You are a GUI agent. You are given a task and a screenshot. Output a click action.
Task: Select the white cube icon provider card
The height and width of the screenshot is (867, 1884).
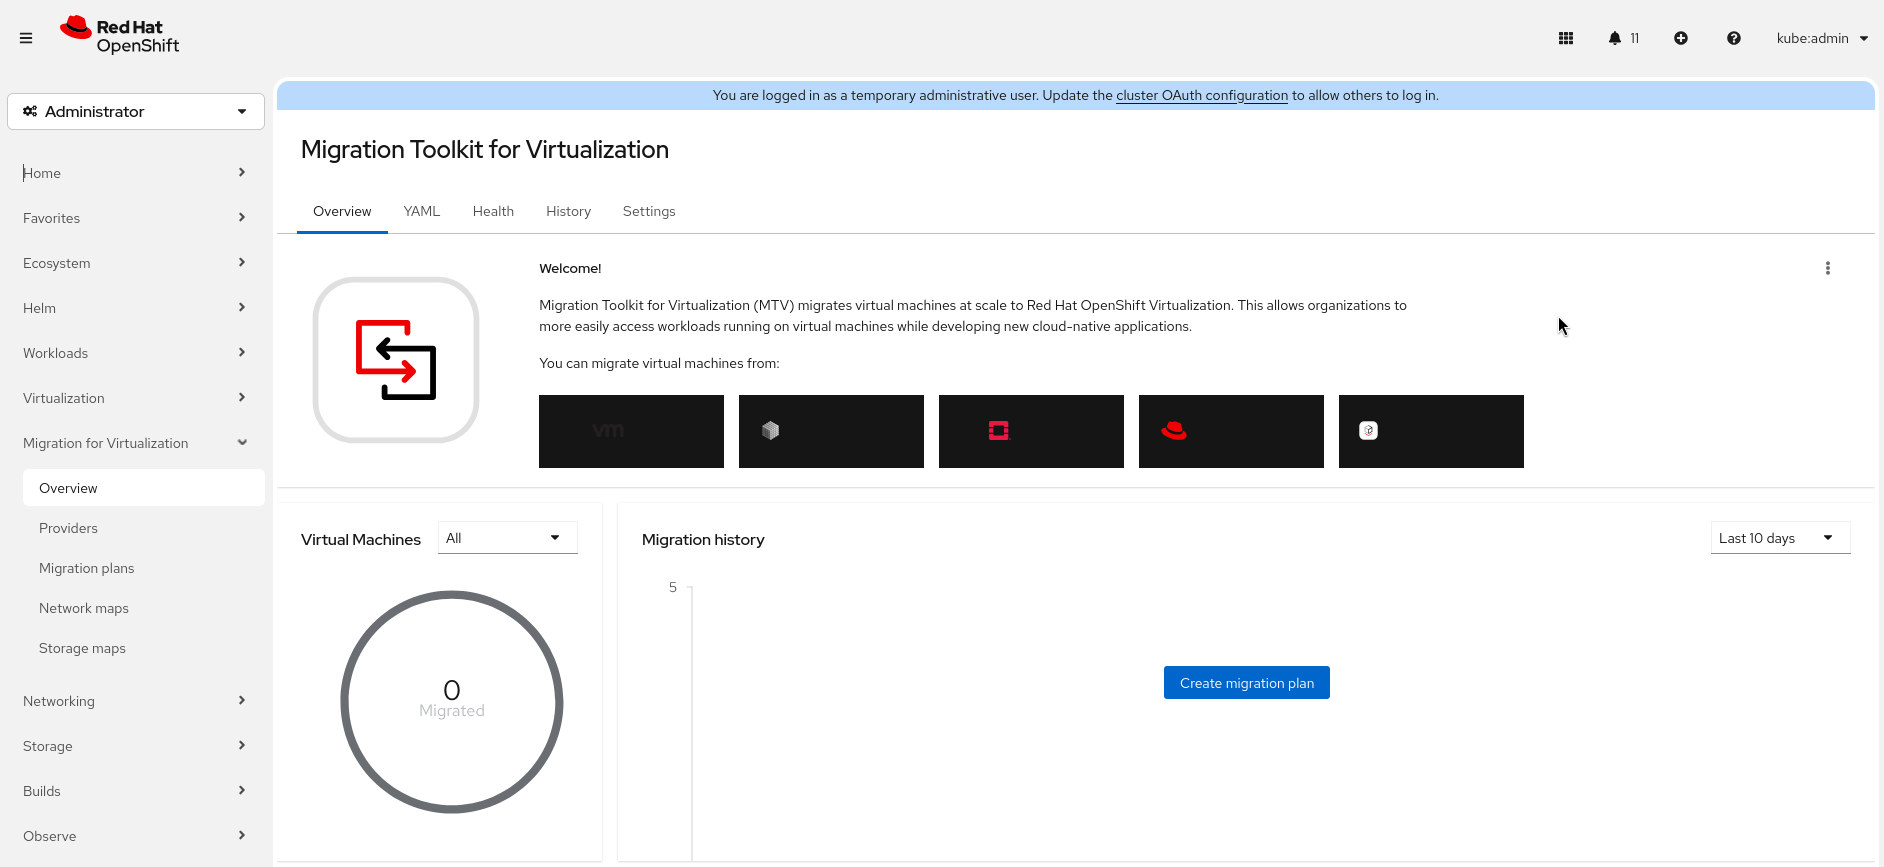pos(1431,431)
